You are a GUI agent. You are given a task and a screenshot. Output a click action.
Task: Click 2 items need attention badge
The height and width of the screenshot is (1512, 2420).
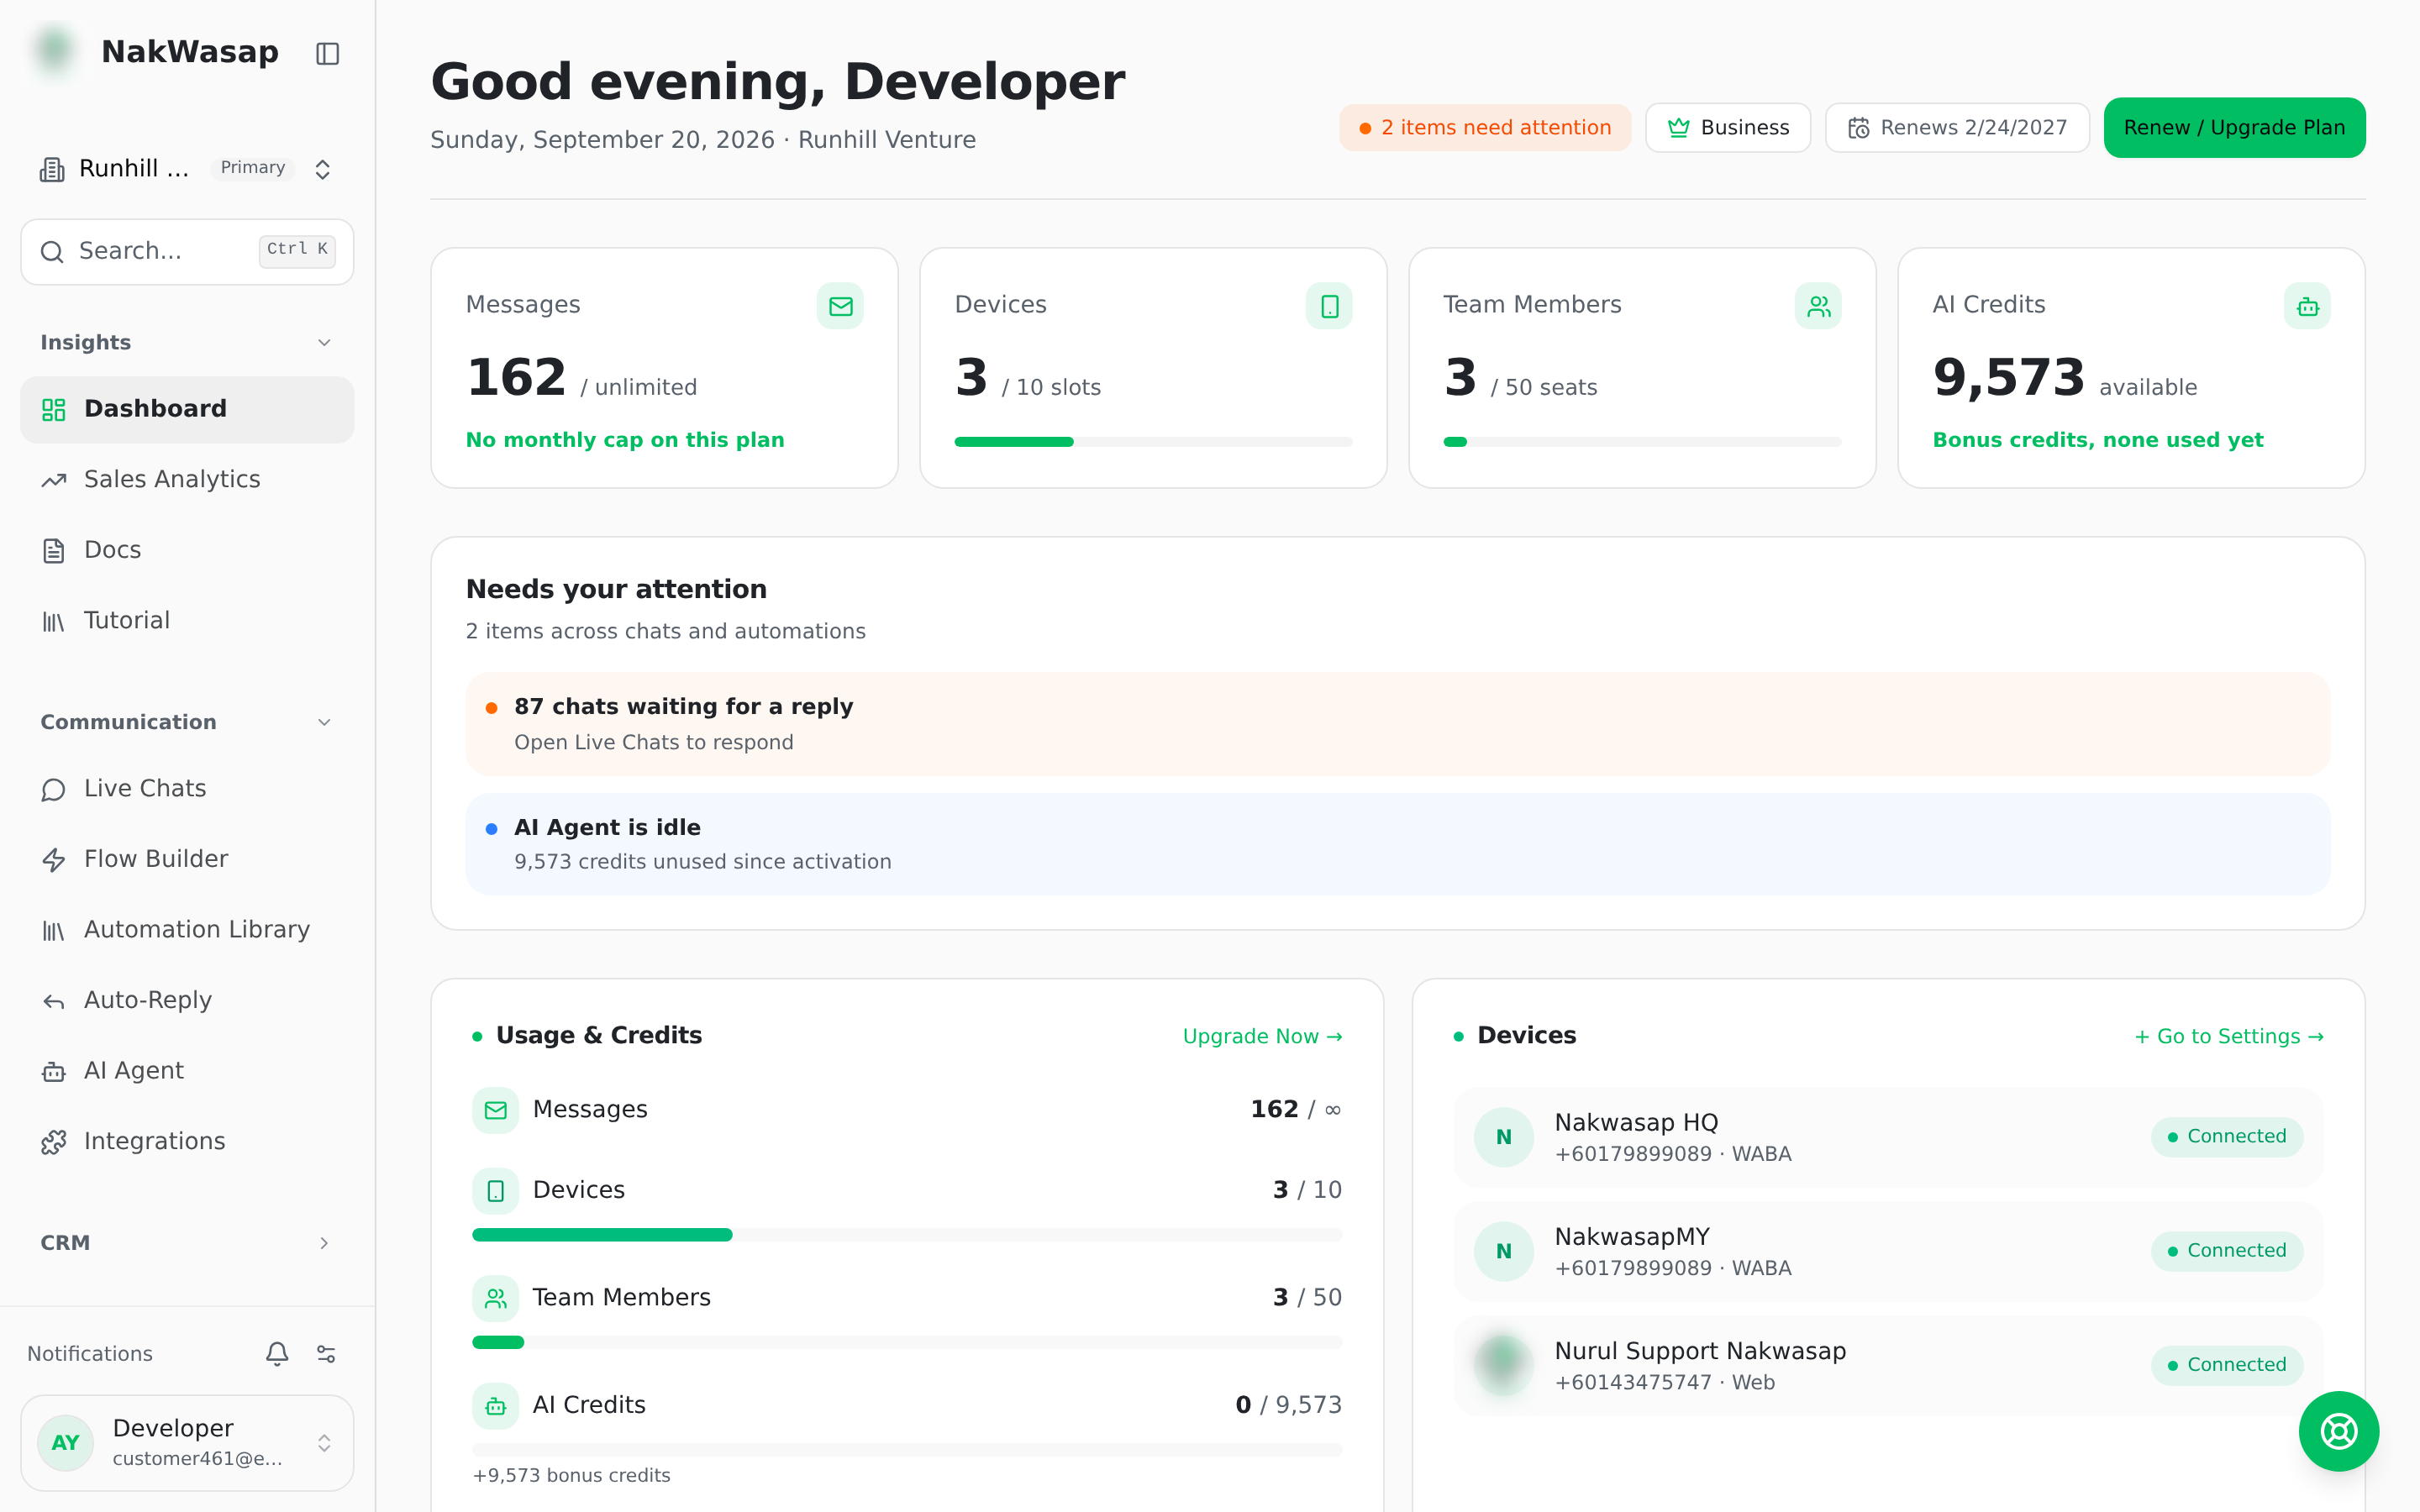click(1485, 128)
